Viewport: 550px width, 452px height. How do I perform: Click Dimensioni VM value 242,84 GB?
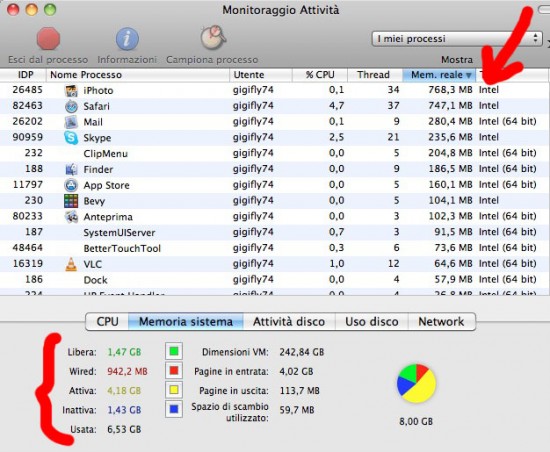tap(302, 352)
